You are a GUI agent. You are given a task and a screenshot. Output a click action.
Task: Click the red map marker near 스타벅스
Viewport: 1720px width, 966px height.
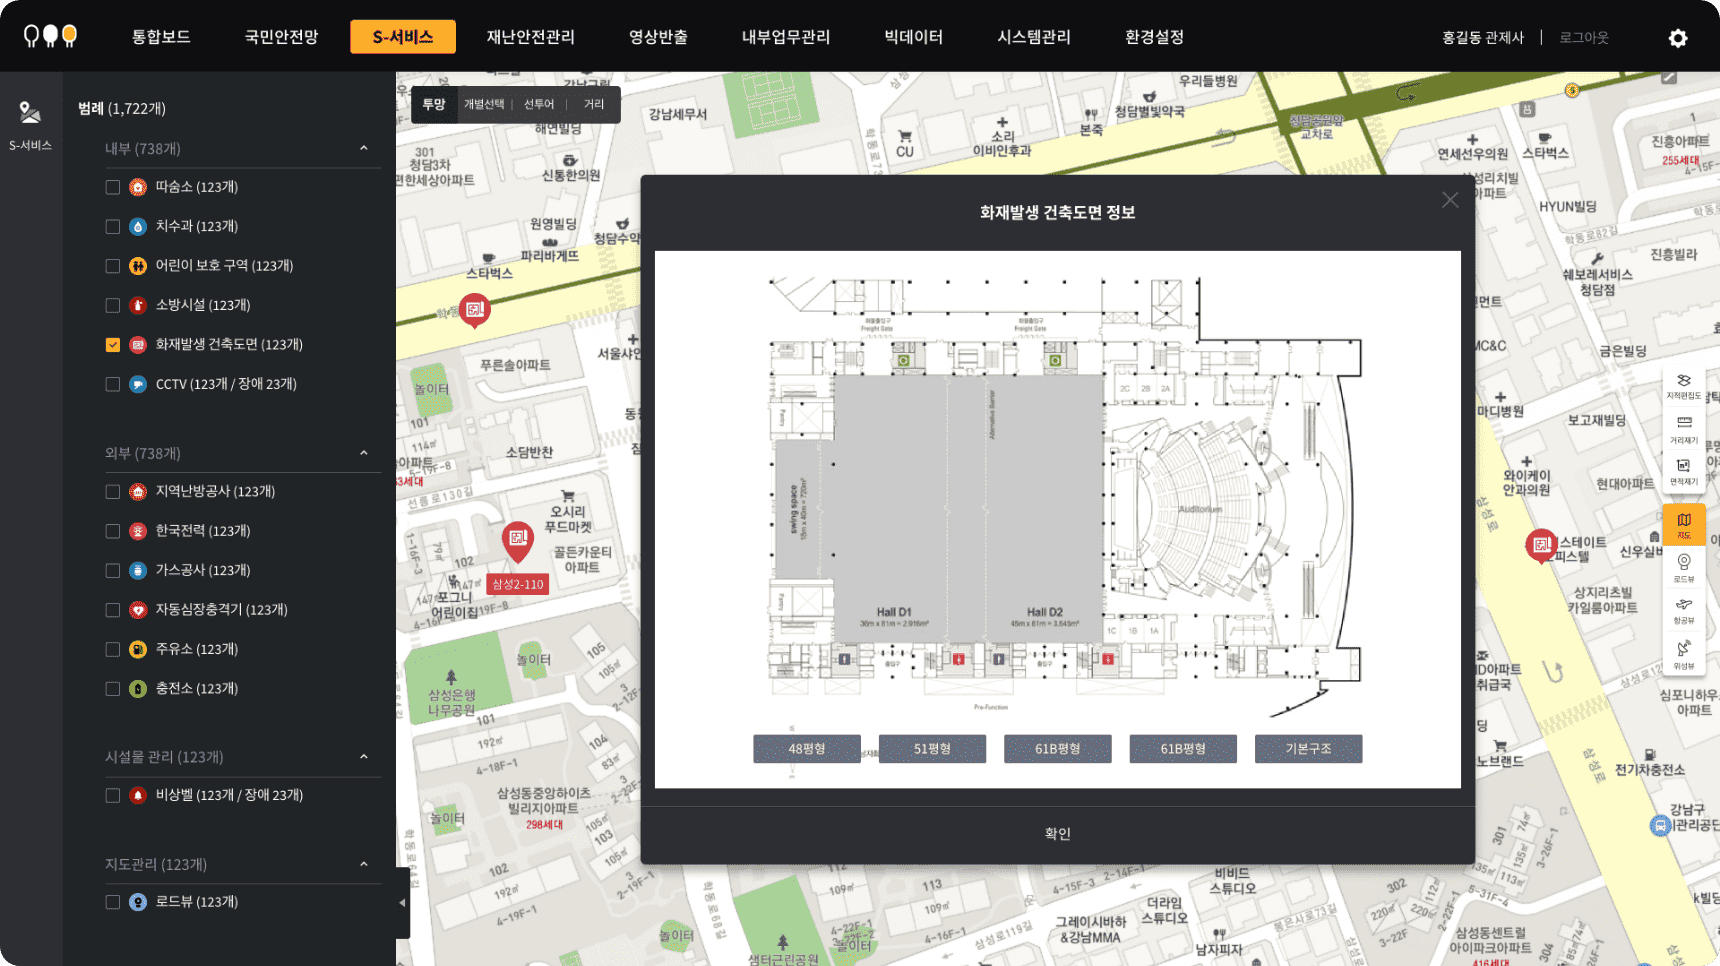(x=475, y=311)
